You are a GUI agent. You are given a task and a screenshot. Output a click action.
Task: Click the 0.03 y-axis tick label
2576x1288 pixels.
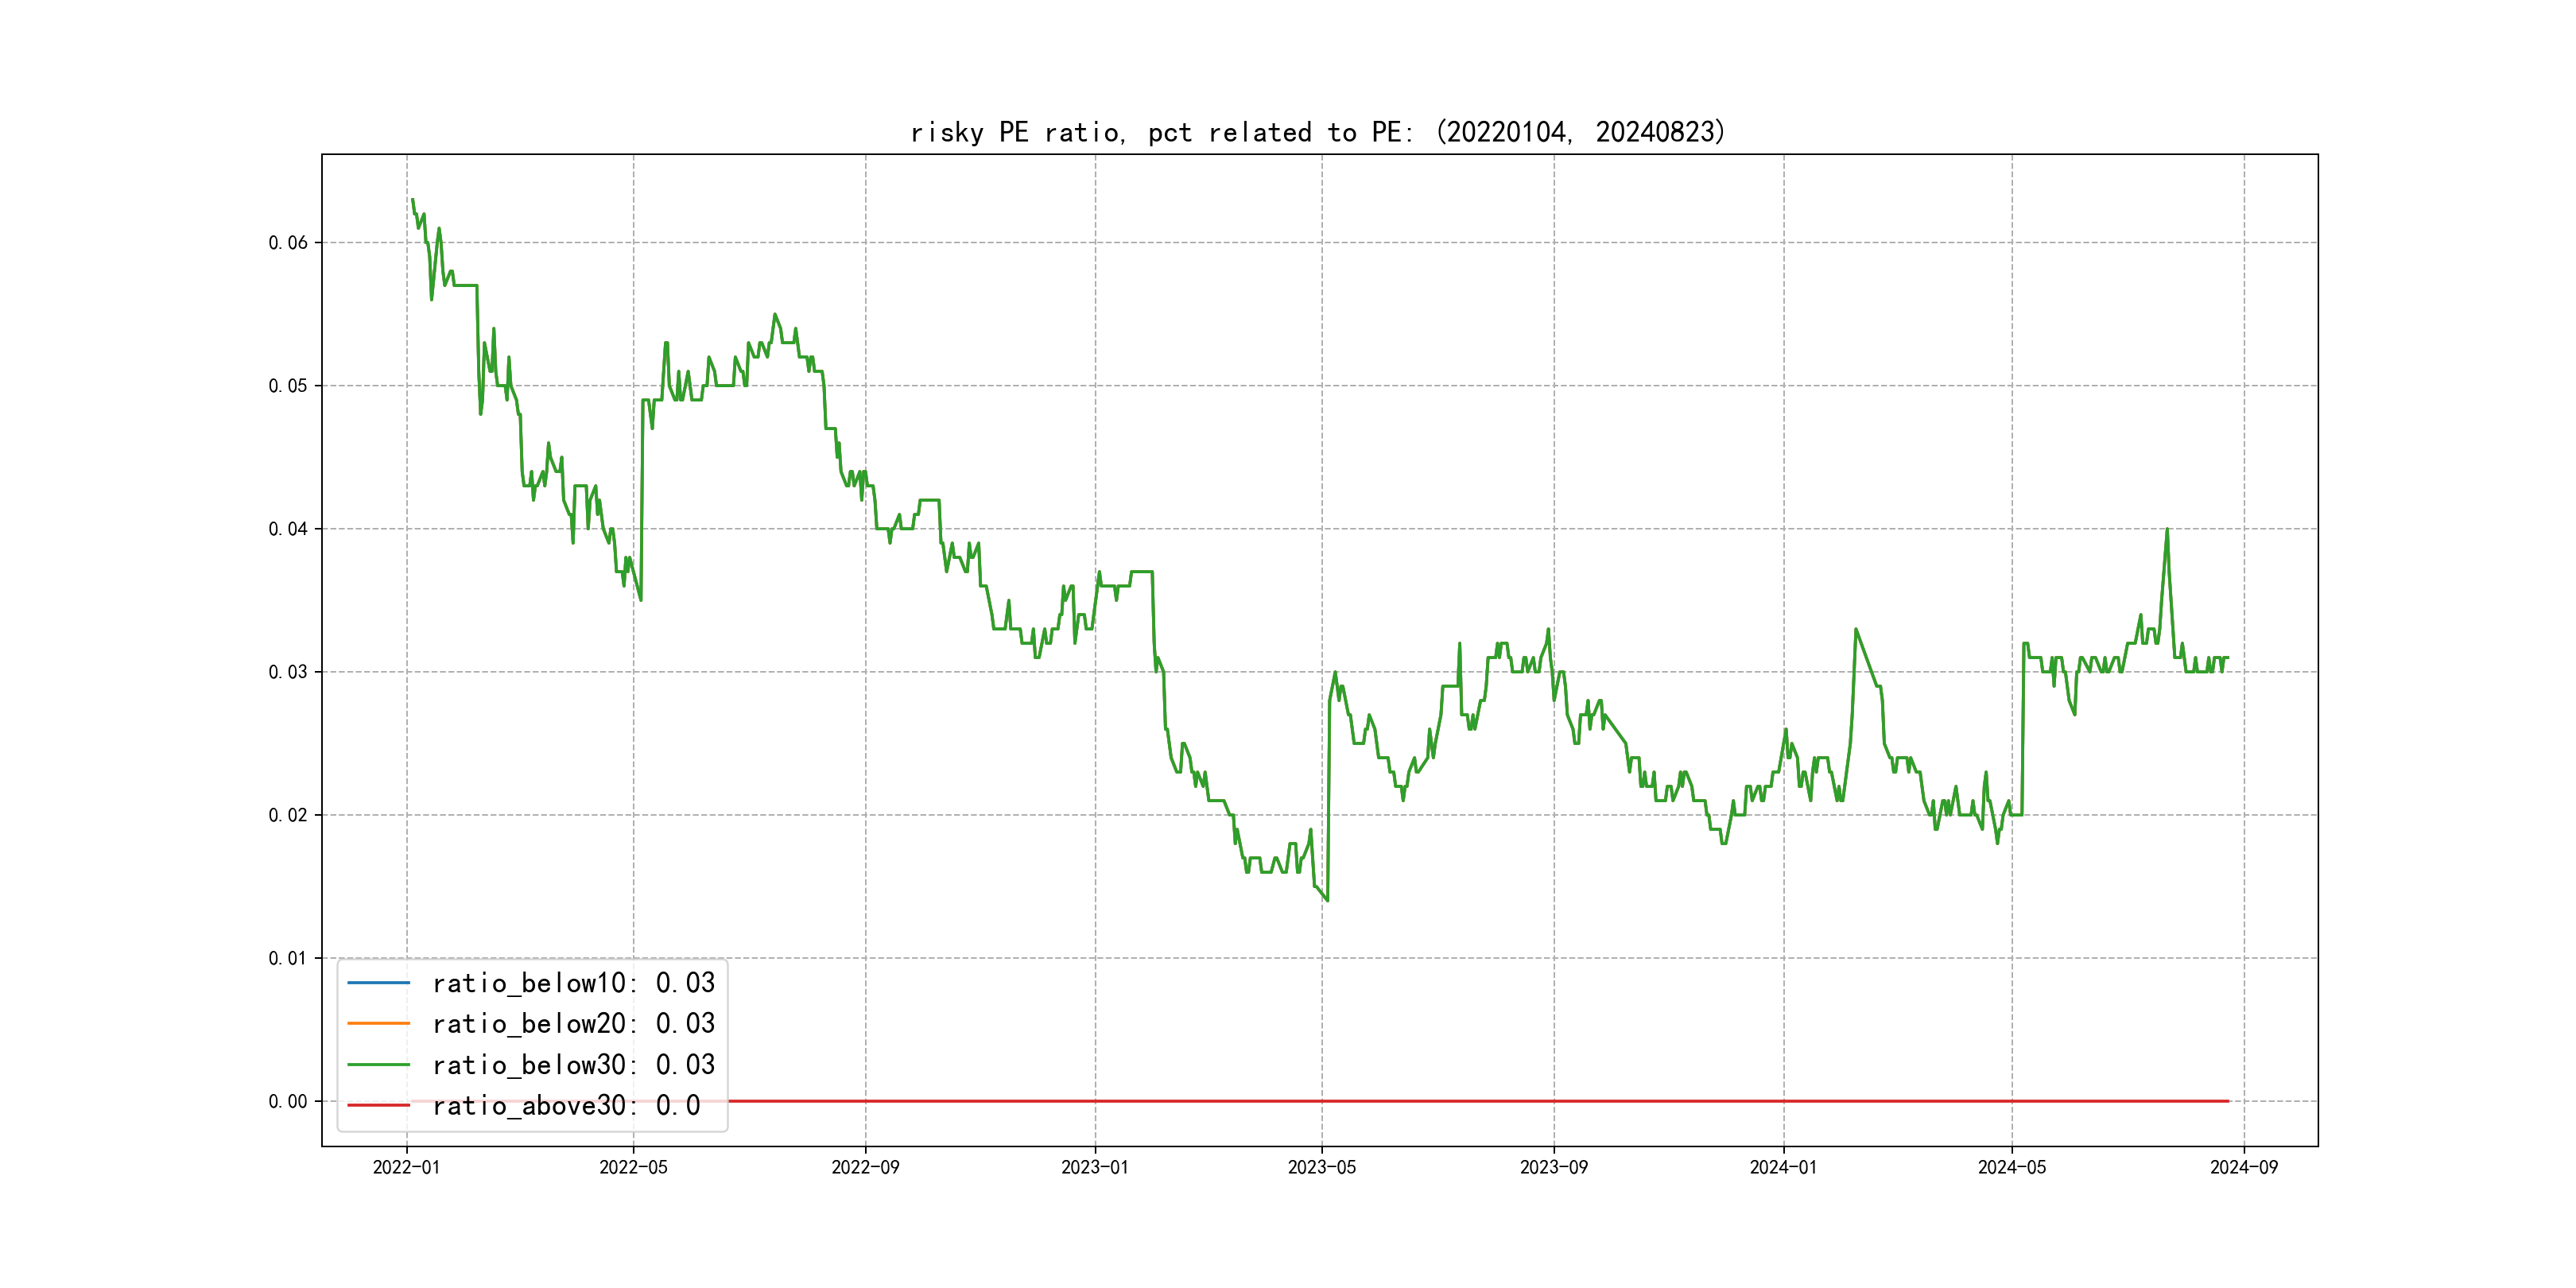click(288, 672)
